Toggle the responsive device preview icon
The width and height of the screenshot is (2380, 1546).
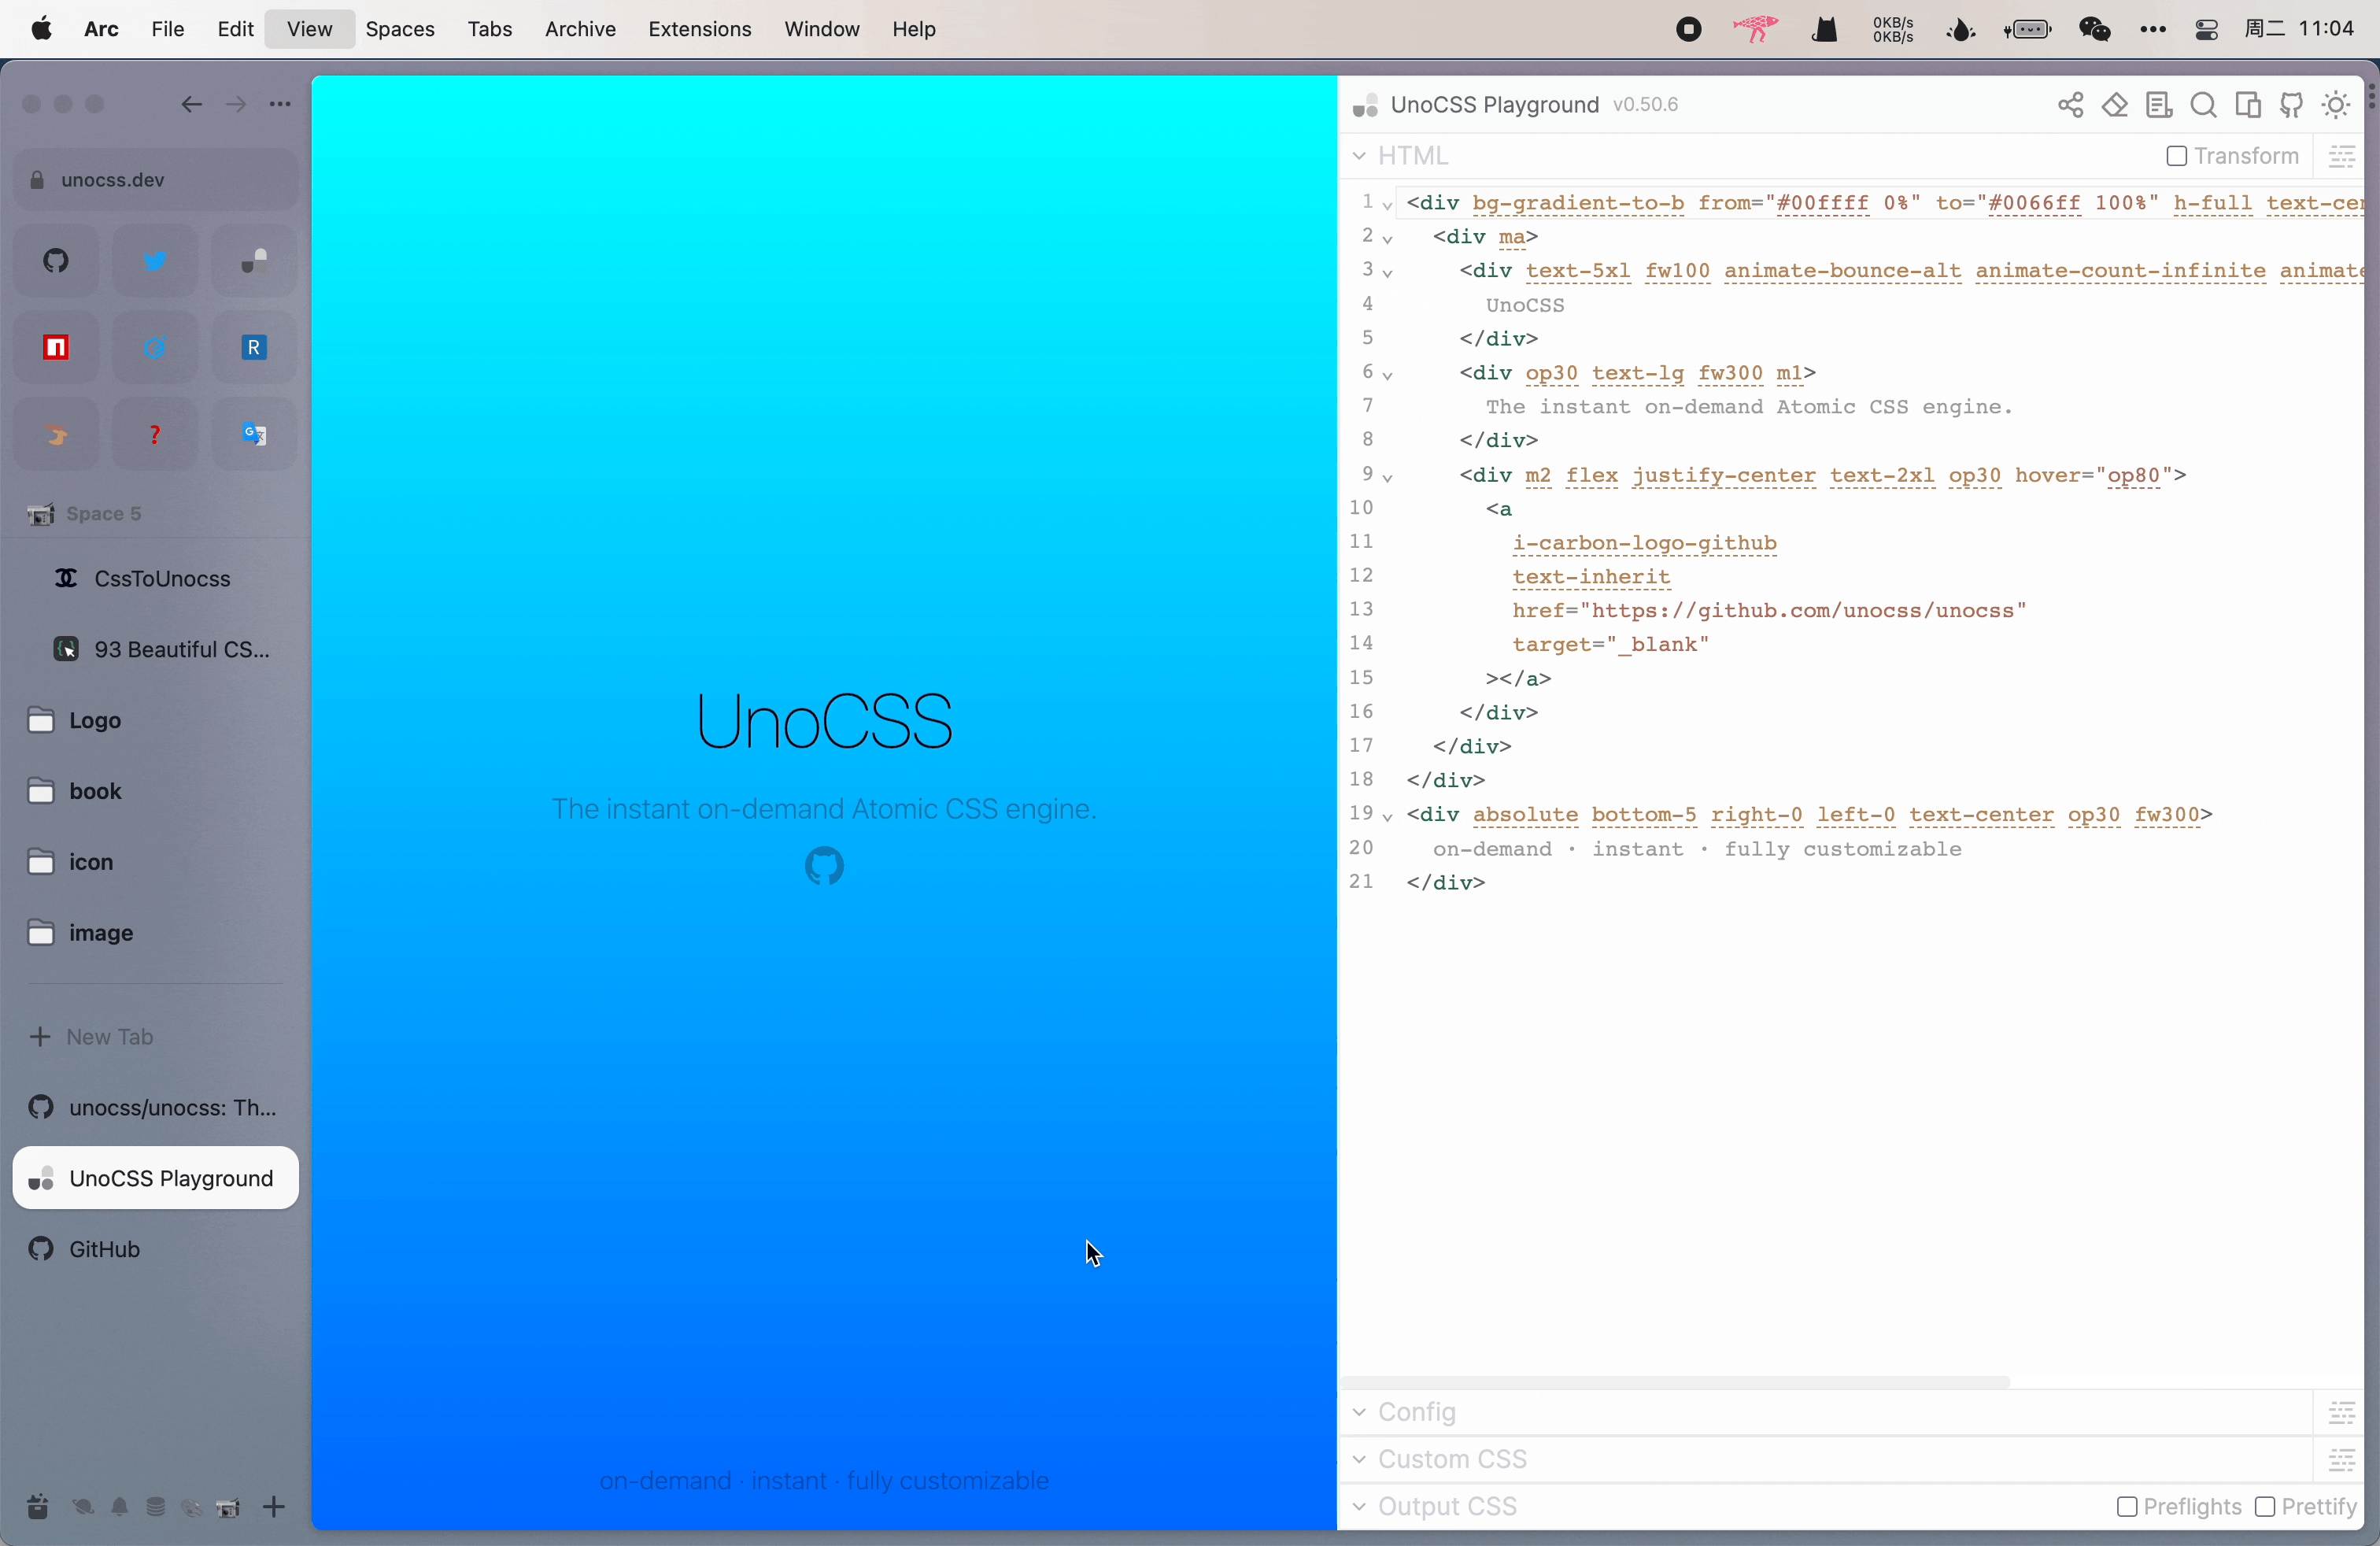tap(2248, 106)
